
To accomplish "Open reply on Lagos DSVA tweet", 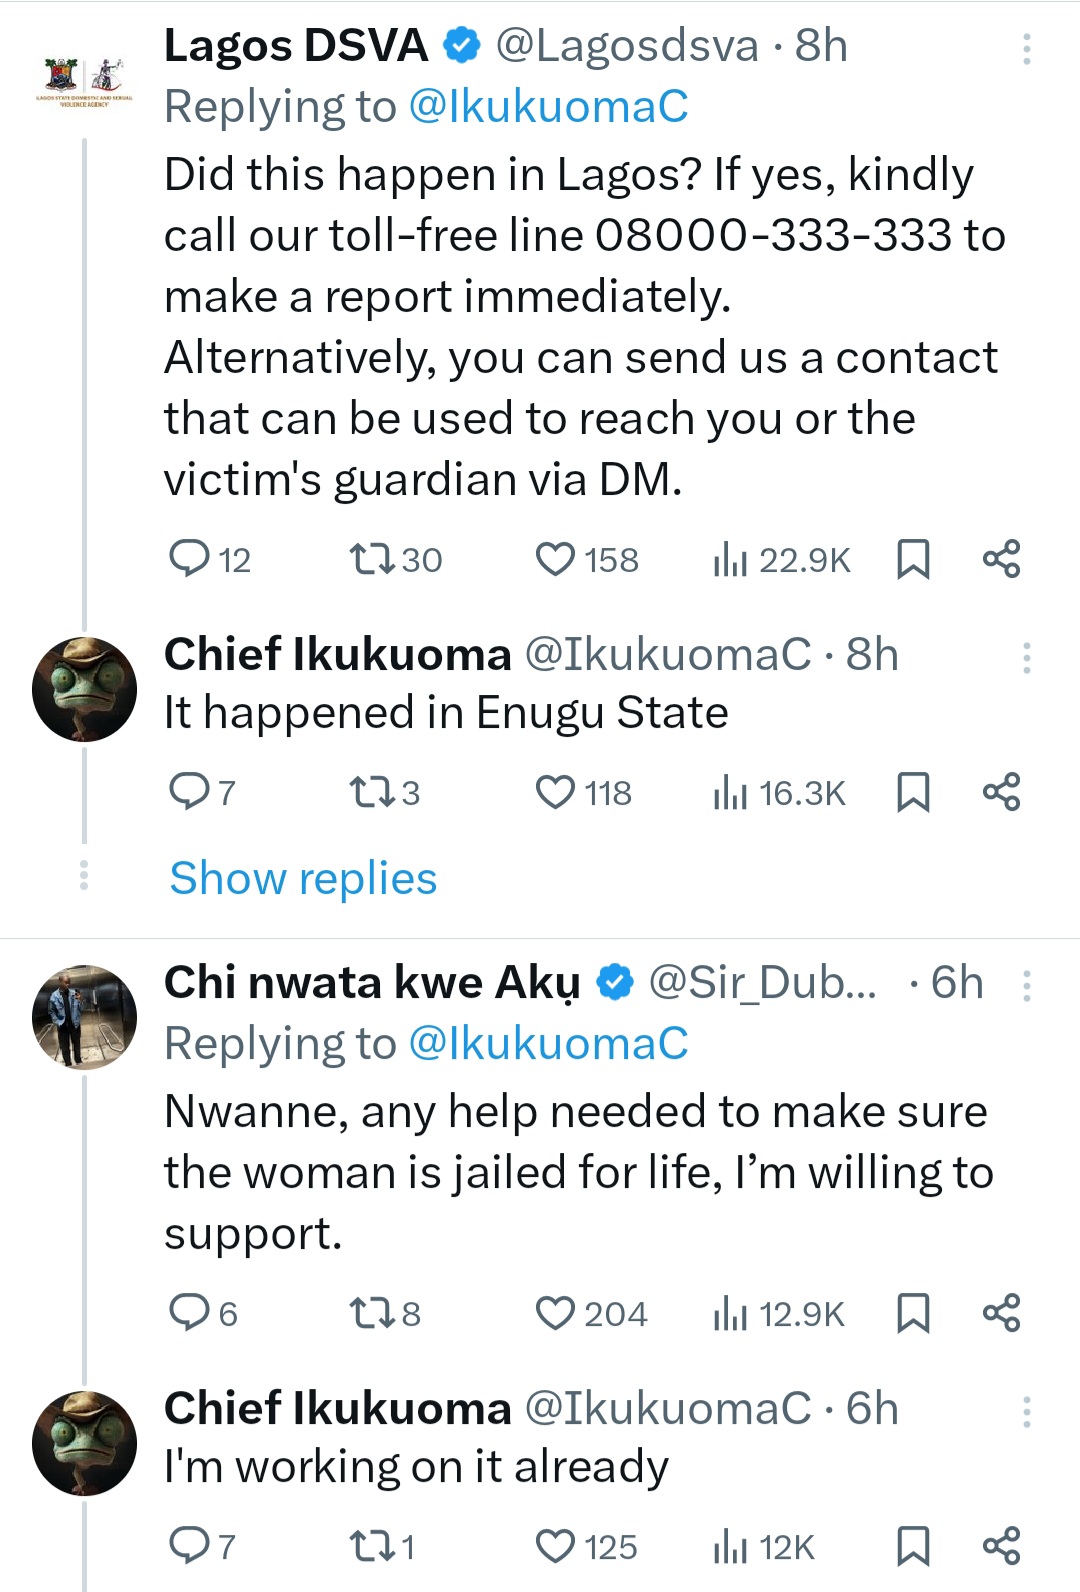I will click(x=189, y=559).
